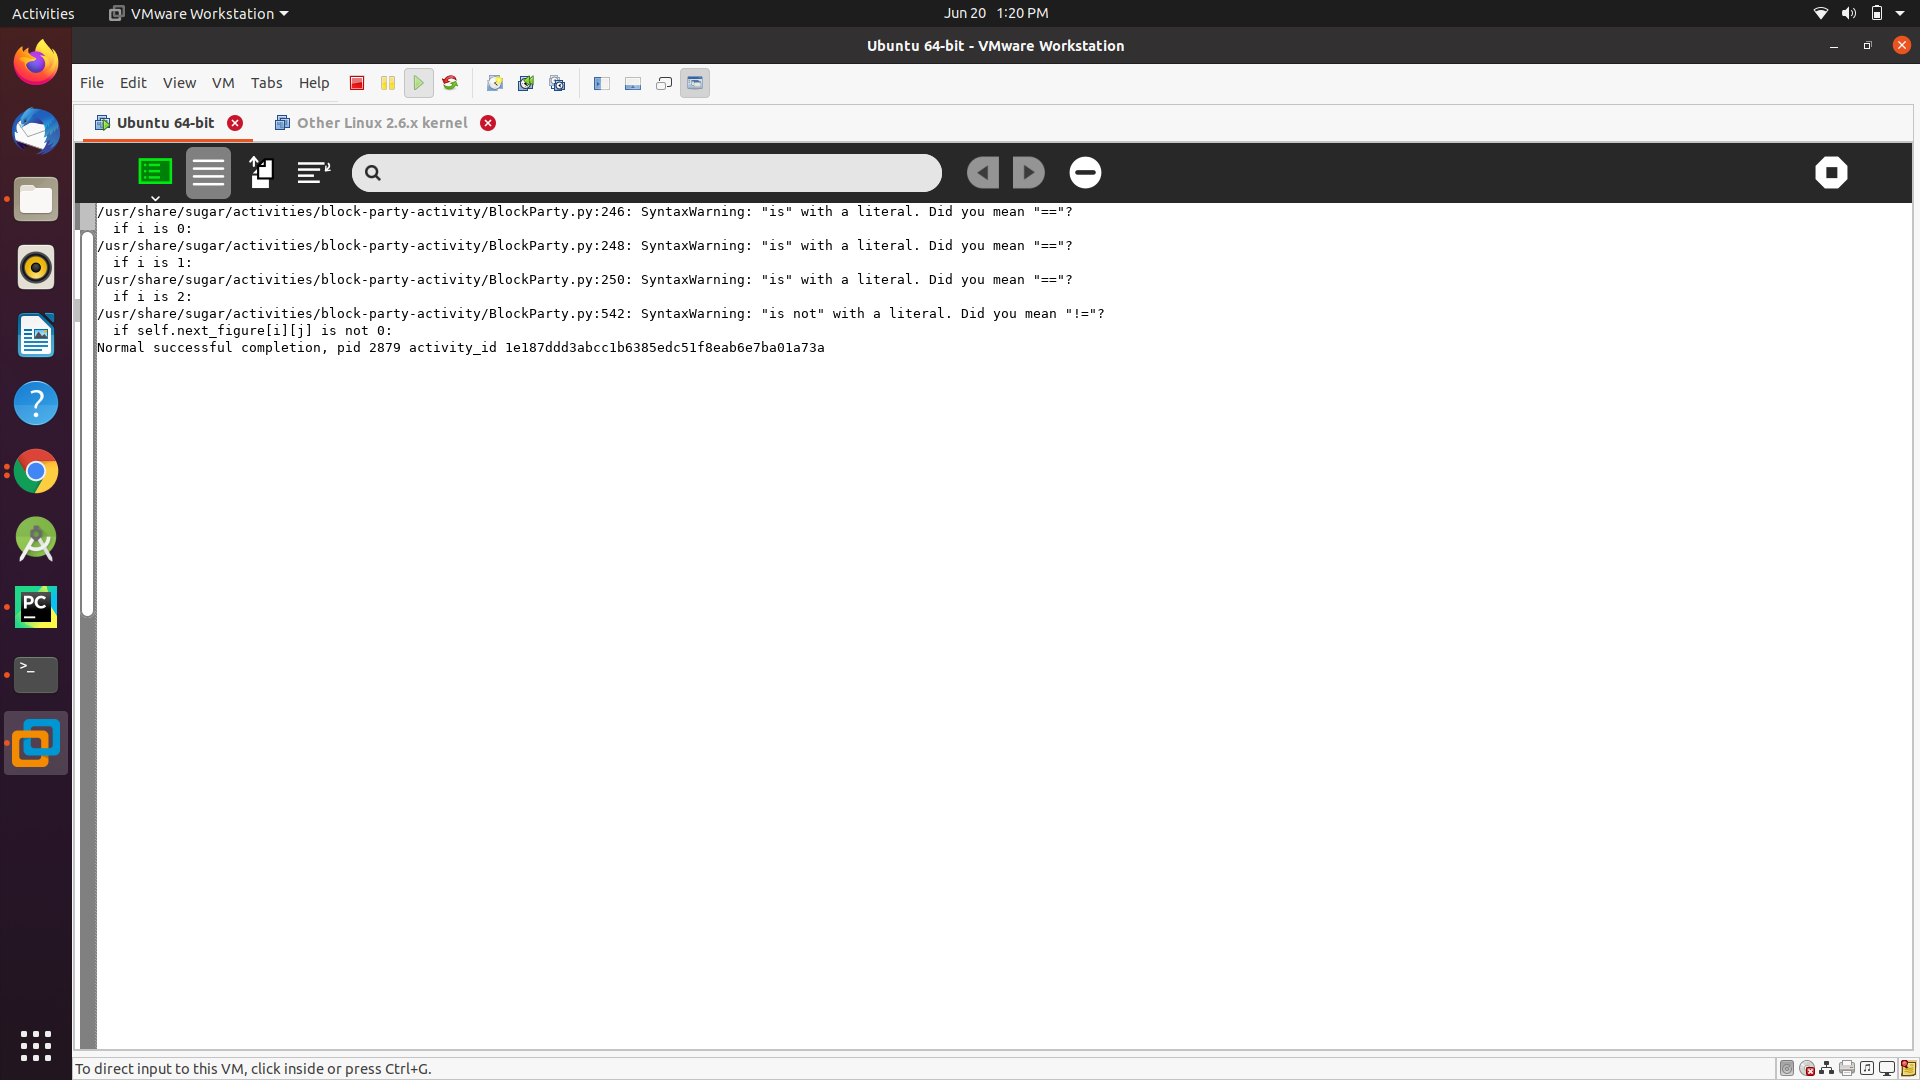Expand the activity options chevron below the Log icon

[x=155, y=198]
